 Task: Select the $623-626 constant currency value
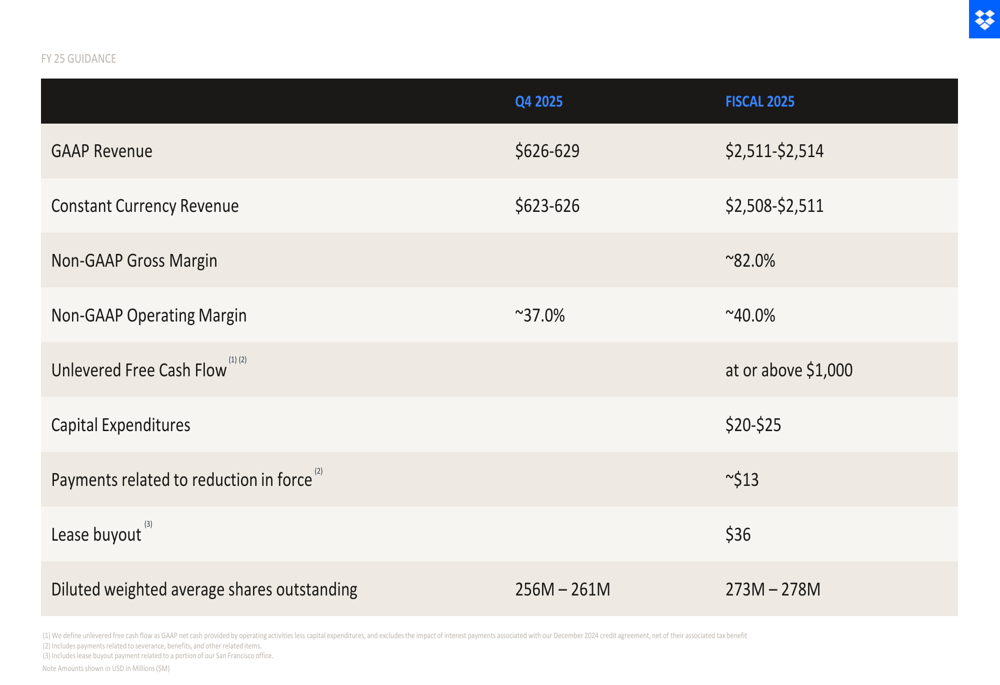pos(547,207)
